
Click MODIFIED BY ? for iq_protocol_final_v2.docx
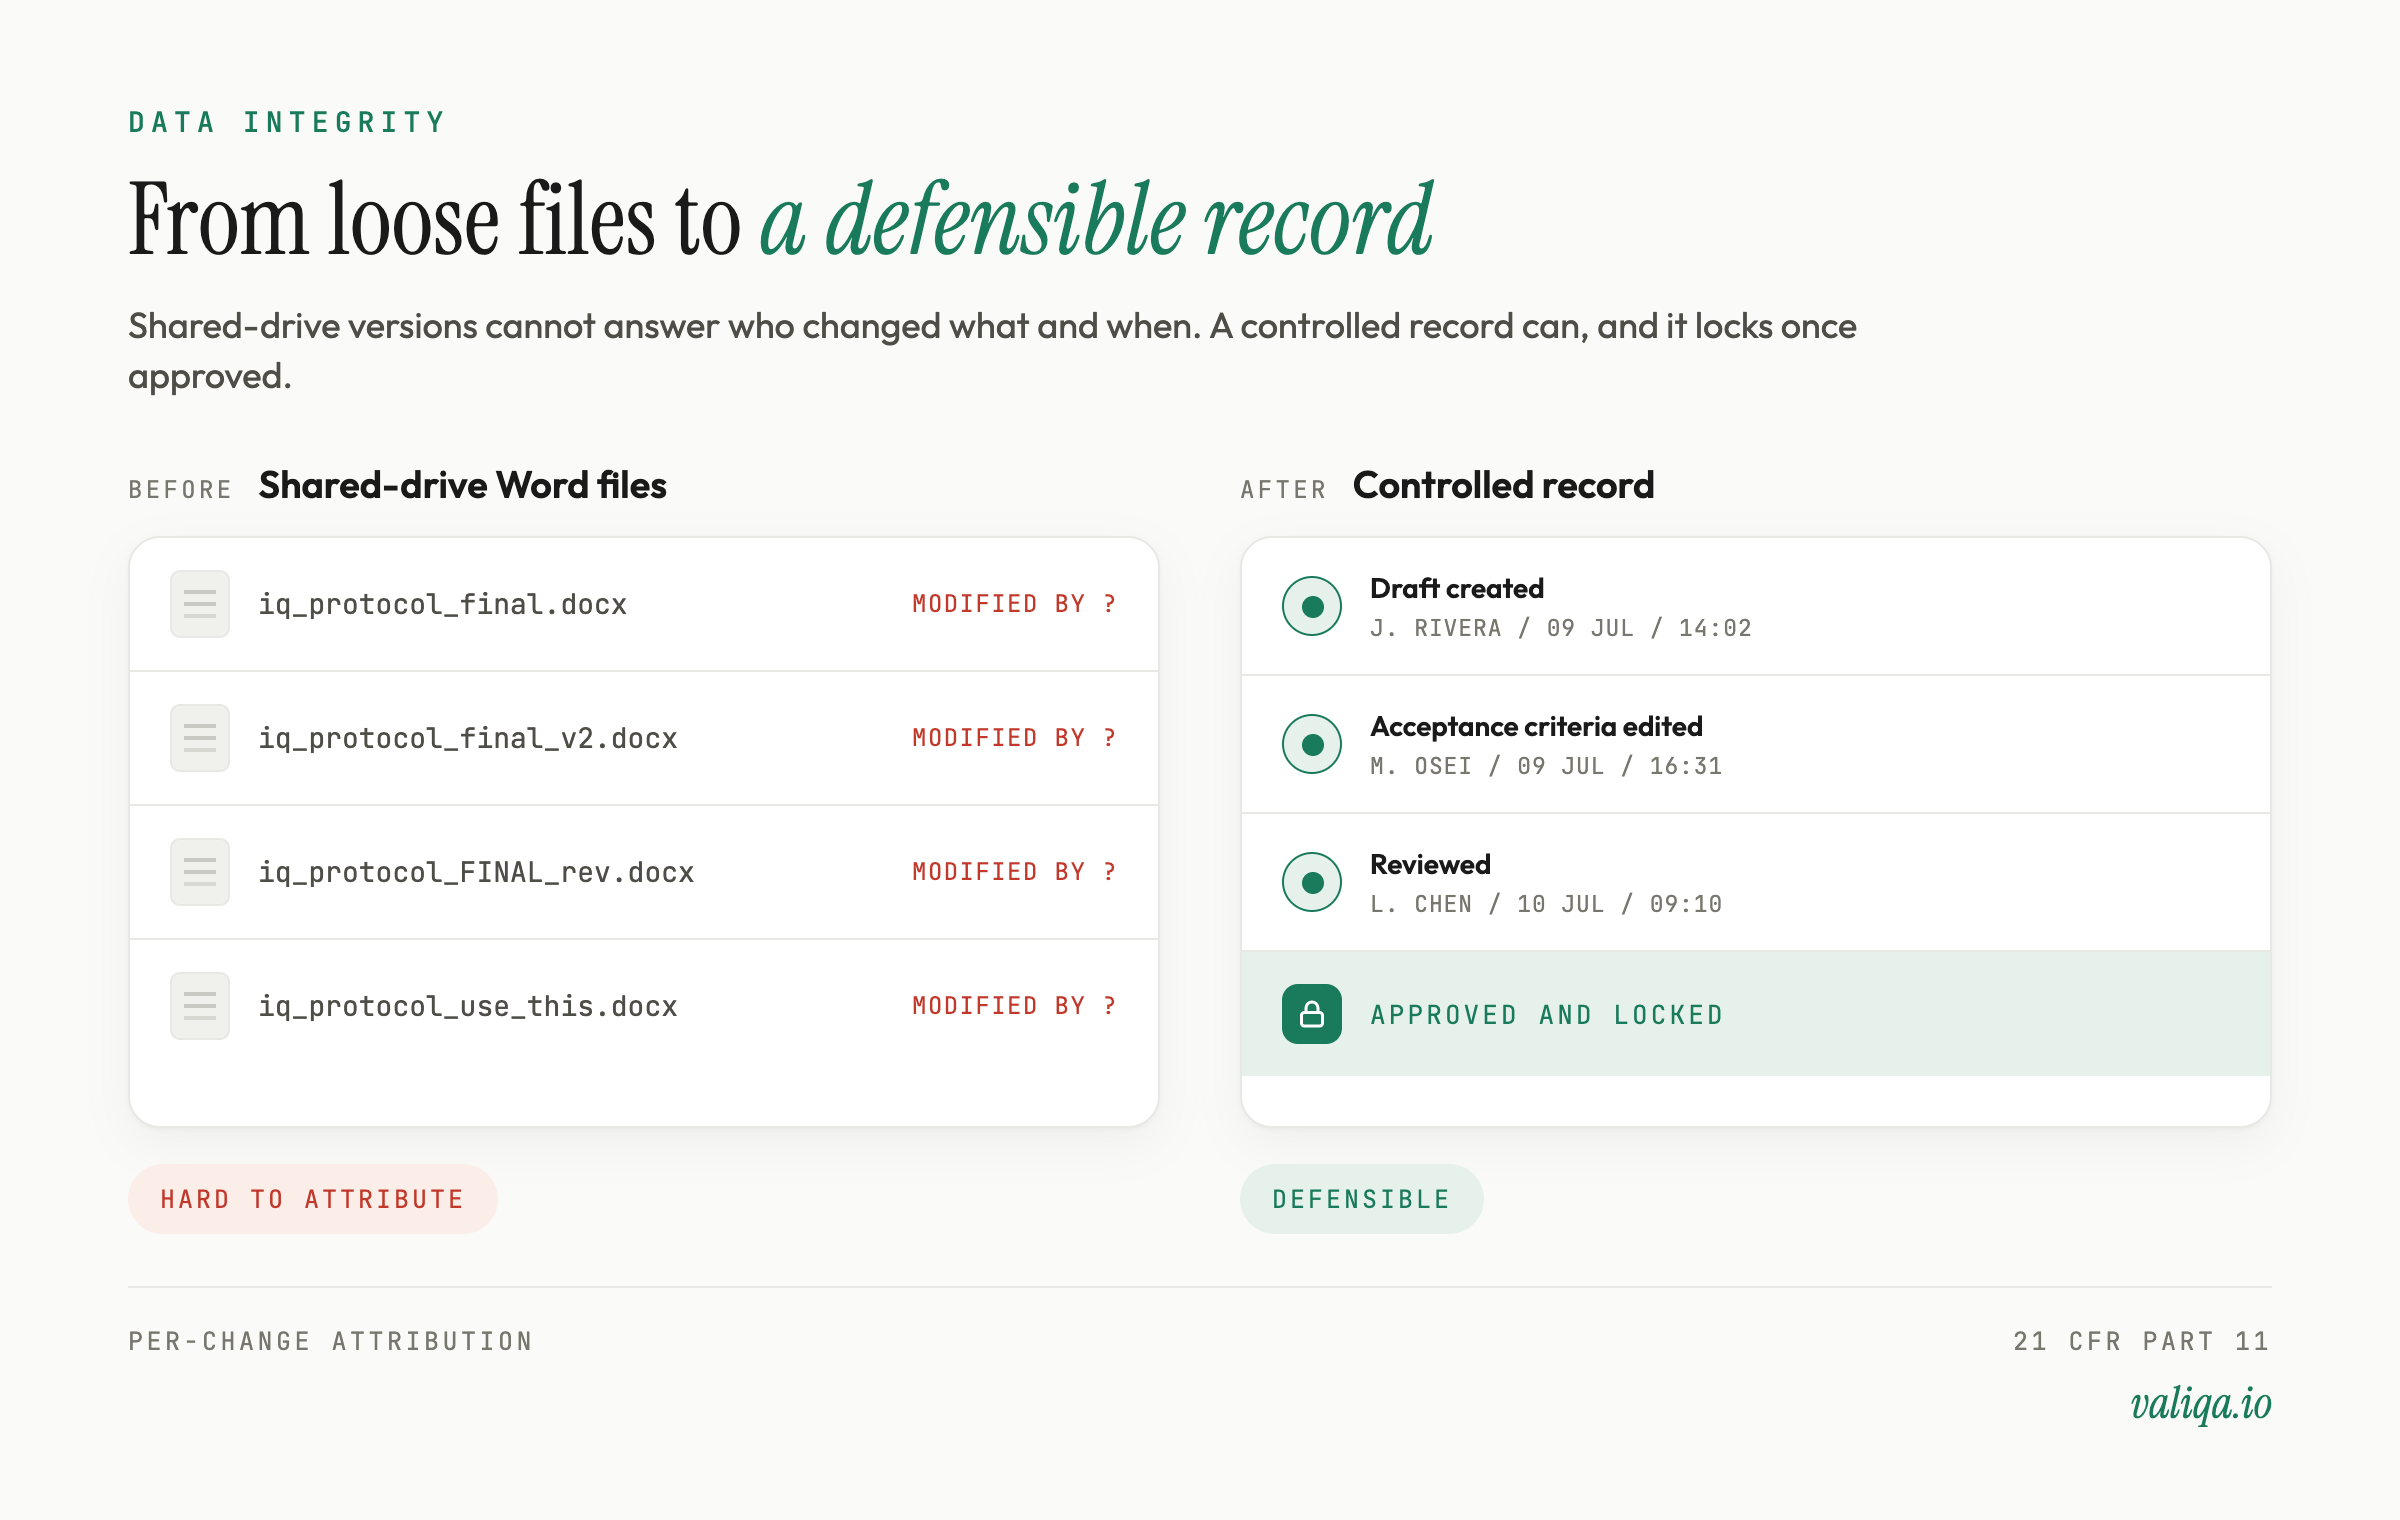click(1015, 738)
